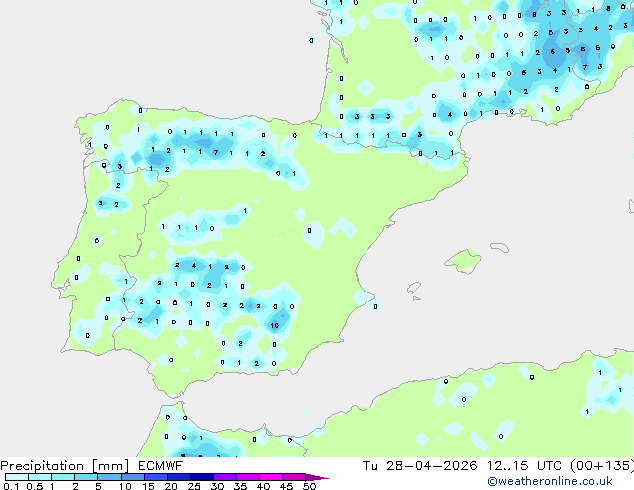Click the 2 mm legend color segment

tap(86, 477)
